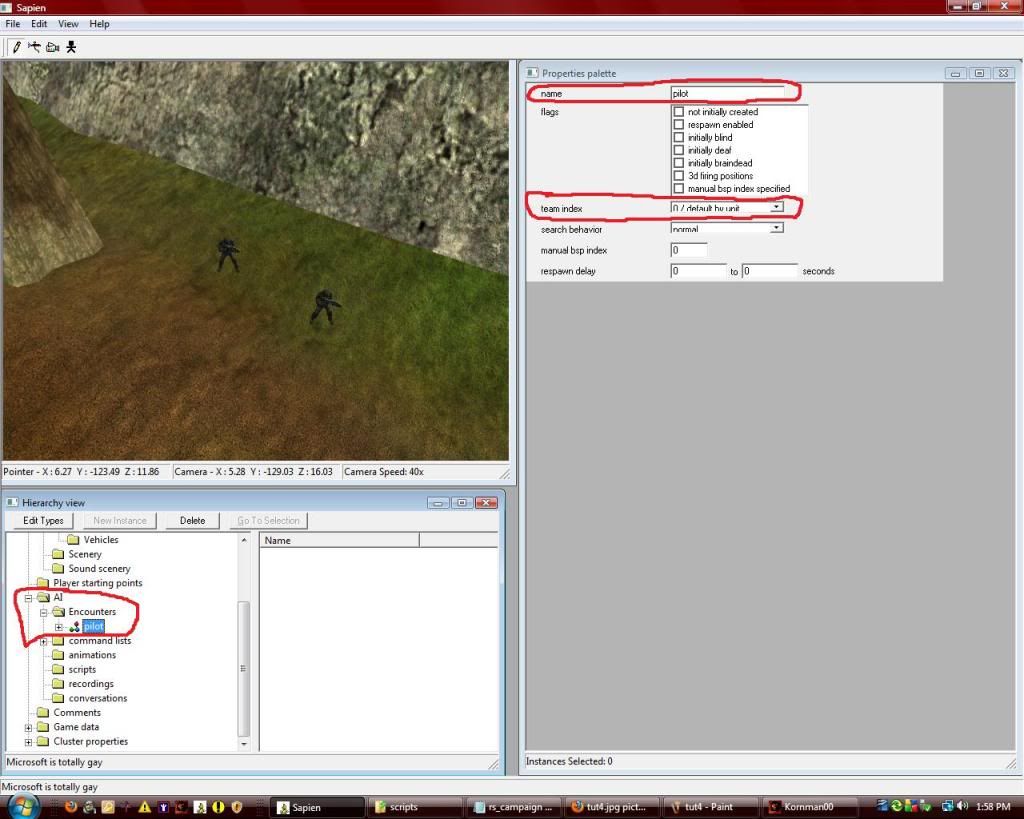The height and width of the screenshot is (819, 1024).
Task: Click the first respawn delay field
Action: click(x=698, y=270)
